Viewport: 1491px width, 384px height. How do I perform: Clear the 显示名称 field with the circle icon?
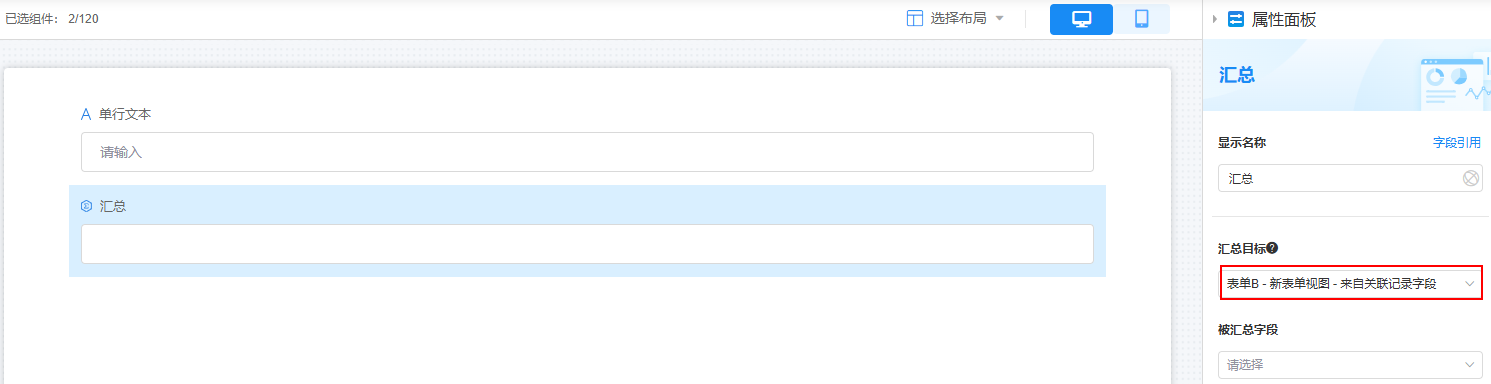pyautogui.click(x=1470, y=178)
